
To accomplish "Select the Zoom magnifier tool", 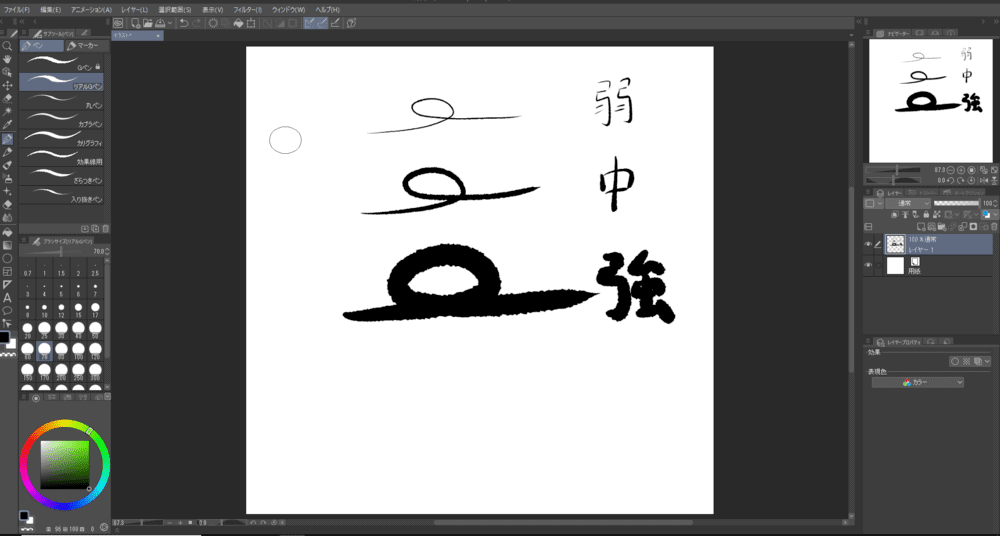I will pyautogui.click(x=7, y=46).
